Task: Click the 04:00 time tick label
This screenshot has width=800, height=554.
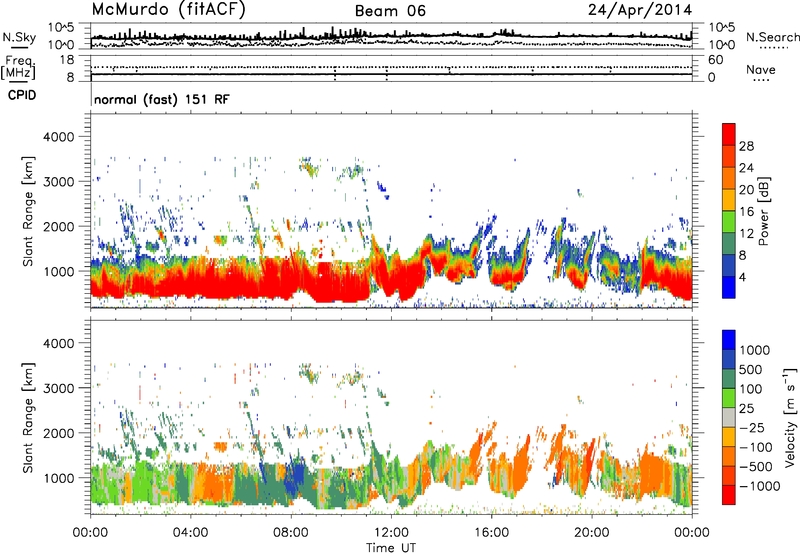Action: click(x=190, y=533)
